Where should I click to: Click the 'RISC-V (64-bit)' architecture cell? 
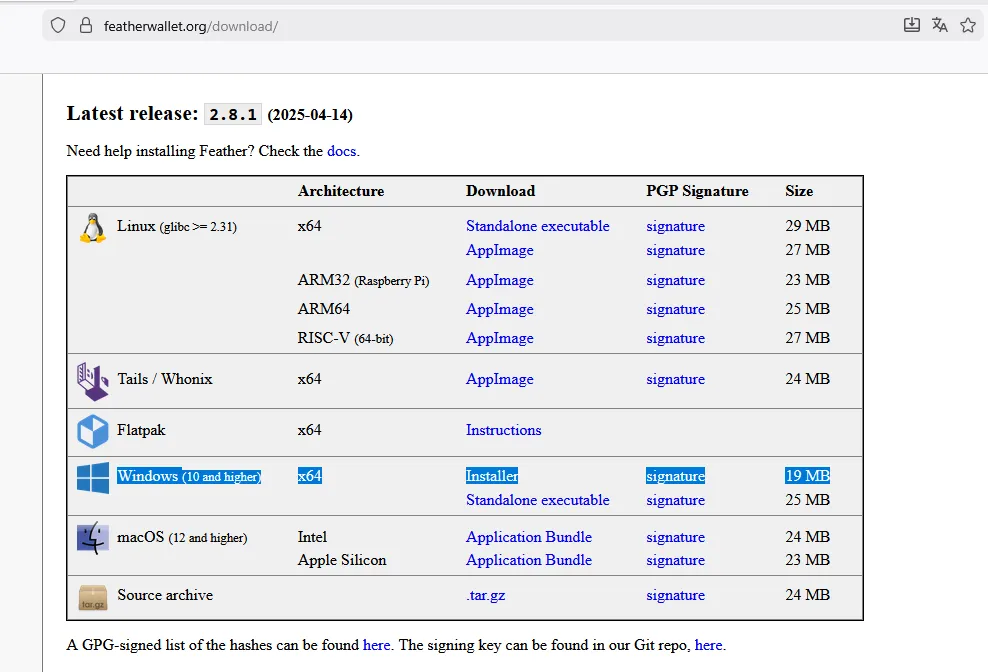tap(345, 339)
